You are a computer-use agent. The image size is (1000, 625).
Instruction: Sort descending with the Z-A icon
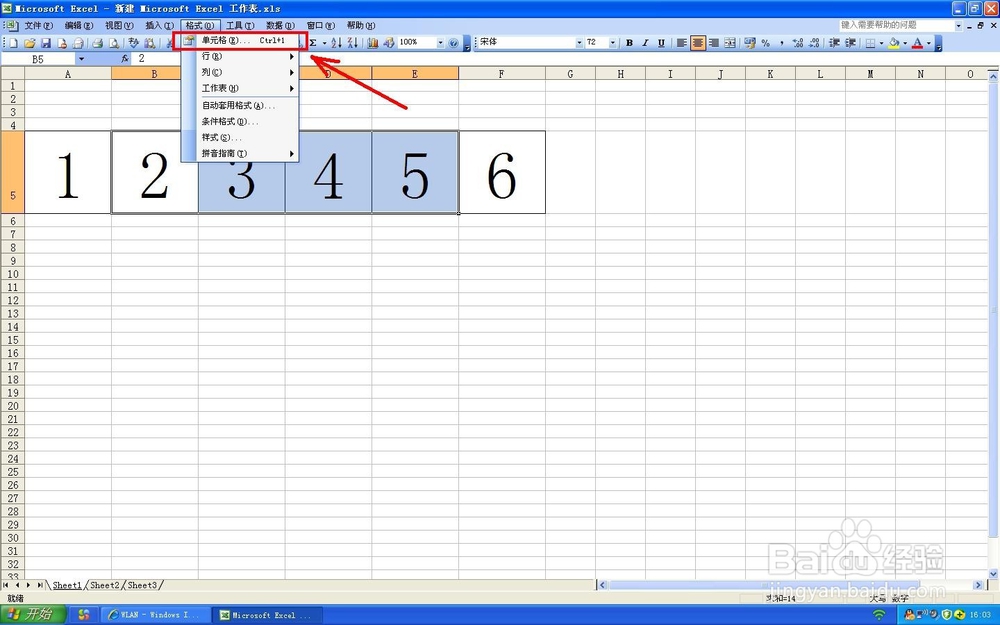click(x=353, y=43)
